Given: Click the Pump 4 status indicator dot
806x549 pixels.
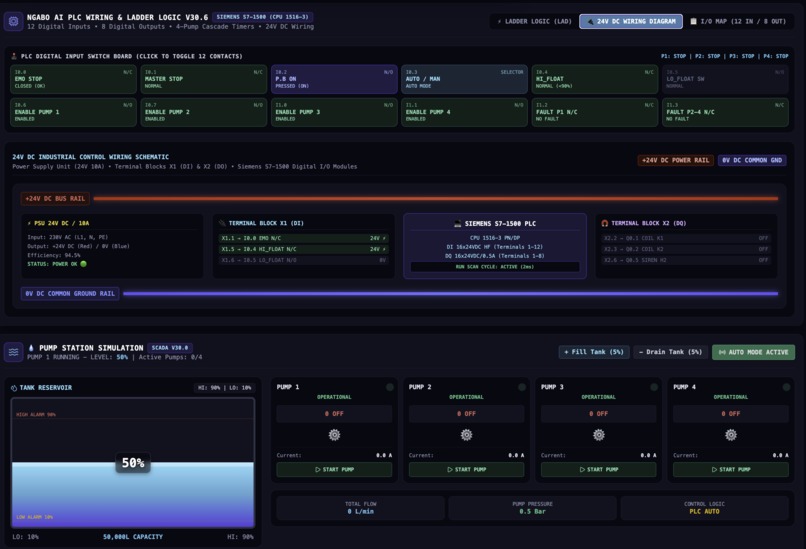Looking at the screenshot, I should click(x=786, y=387).
